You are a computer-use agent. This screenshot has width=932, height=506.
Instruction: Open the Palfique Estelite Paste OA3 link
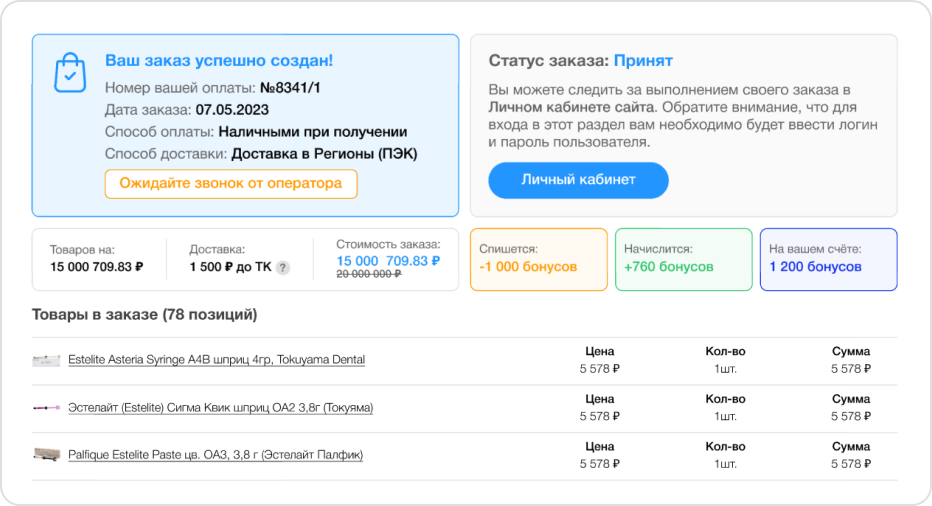[215, 455]
